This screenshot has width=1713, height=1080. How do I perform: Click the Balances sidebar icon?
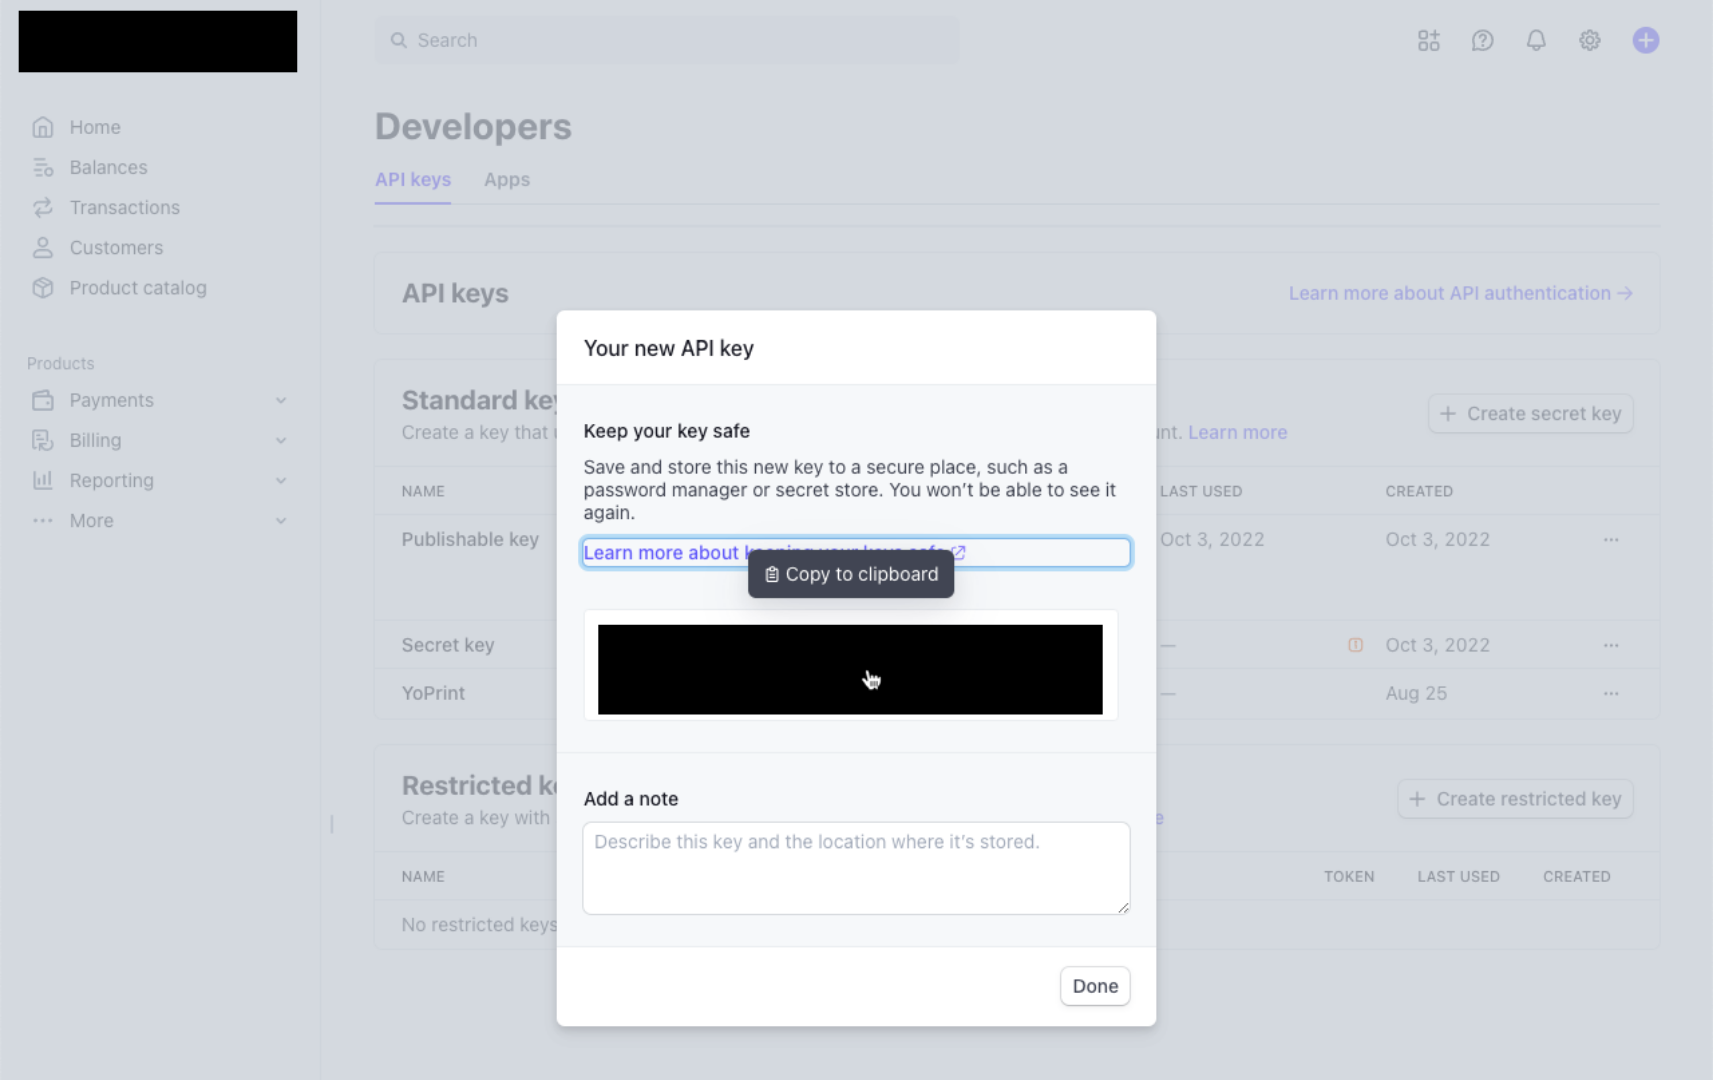(42, 167)
